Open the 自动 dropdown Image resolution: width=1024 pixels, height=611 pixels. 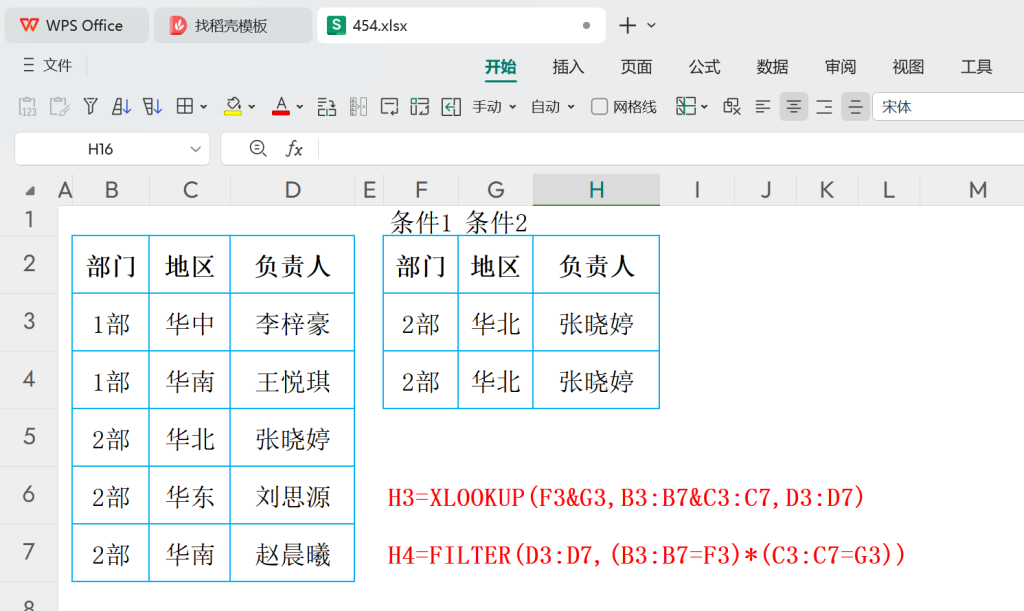(552, 107)
